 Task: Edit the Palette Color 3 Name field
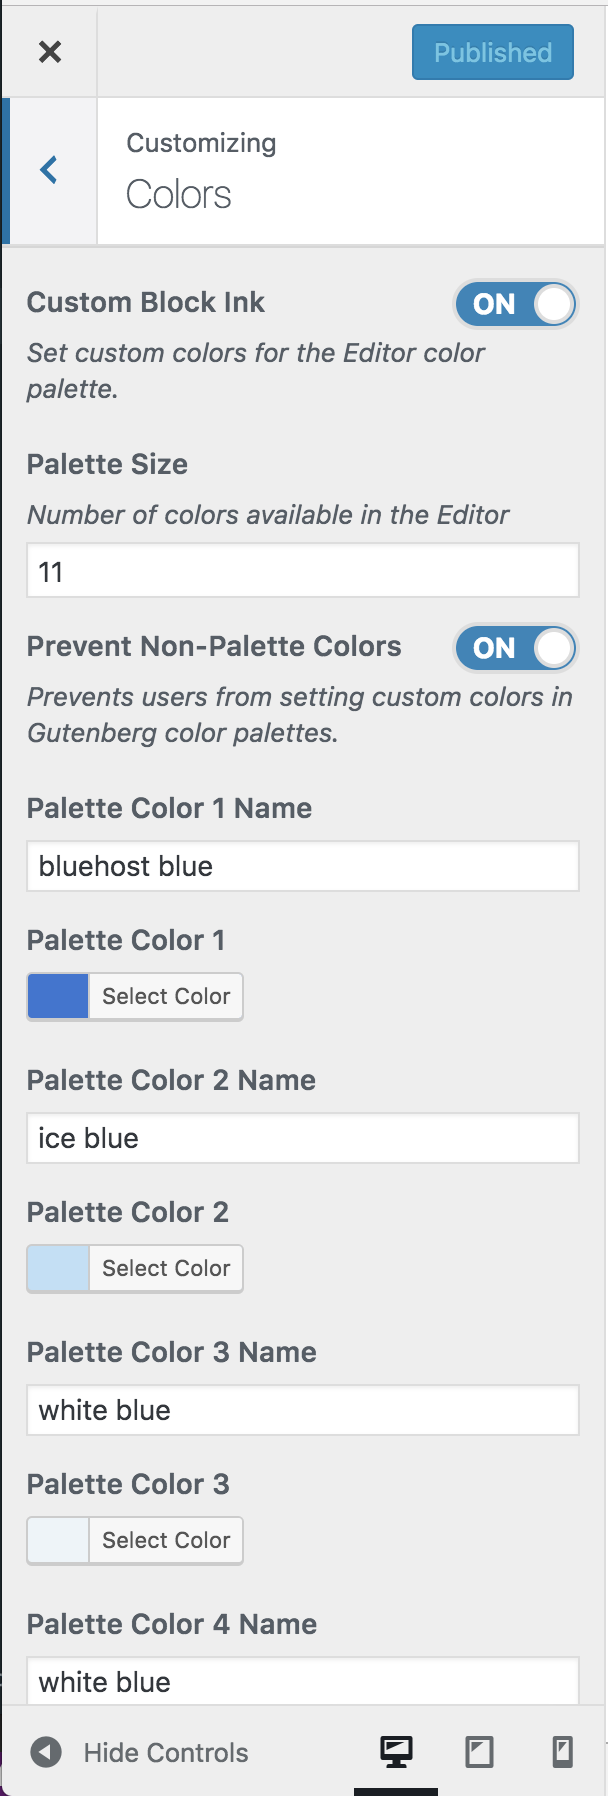303,1410
